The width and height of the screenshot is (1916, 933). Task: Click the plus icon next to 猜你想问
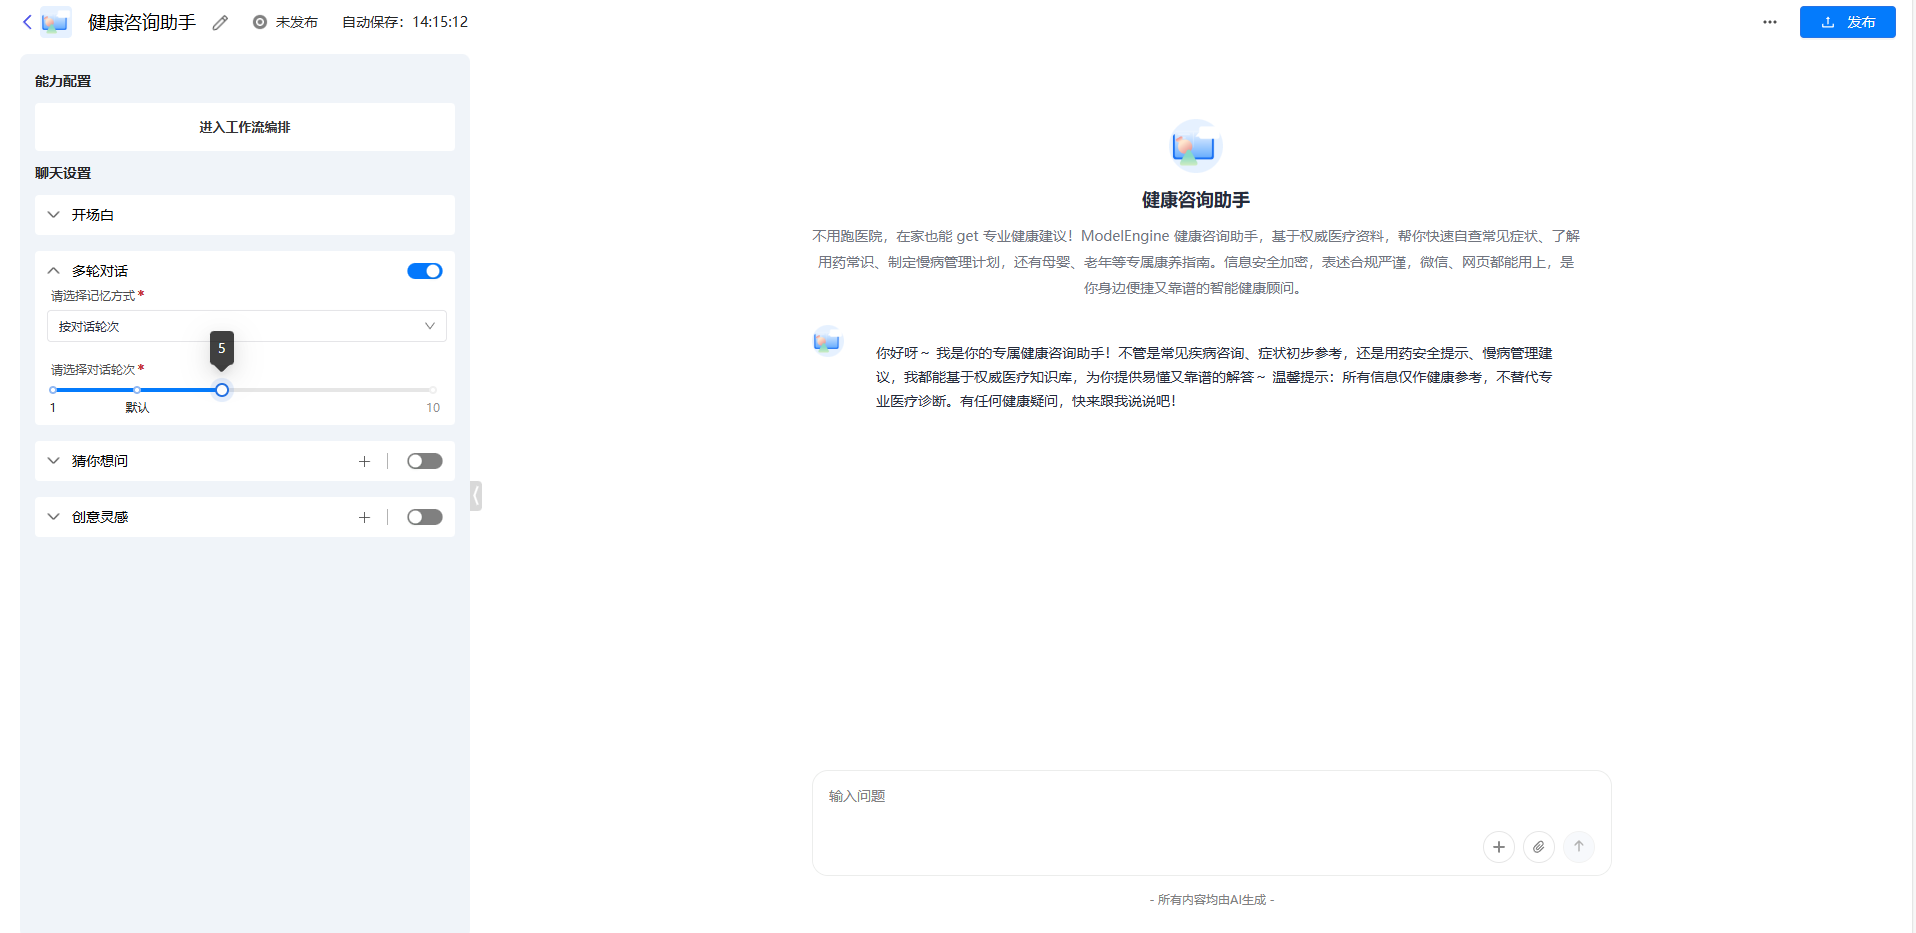pyautogui.click(x=364, y=461)
